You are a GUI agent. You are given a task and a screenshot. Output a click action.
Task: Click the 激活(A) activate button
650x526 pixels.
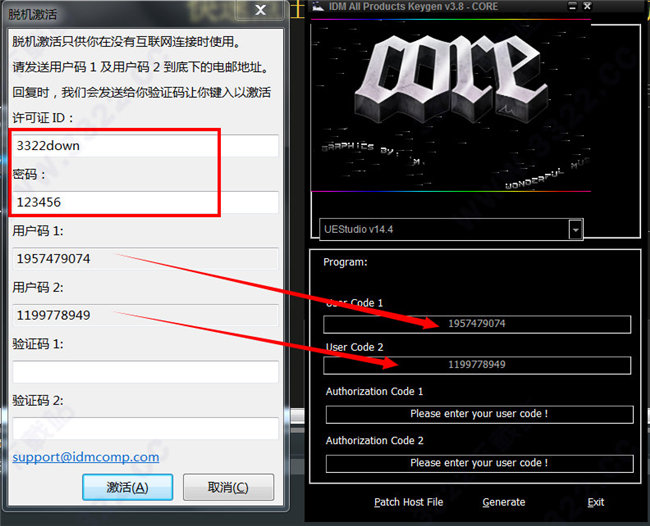tap(128, 487)
